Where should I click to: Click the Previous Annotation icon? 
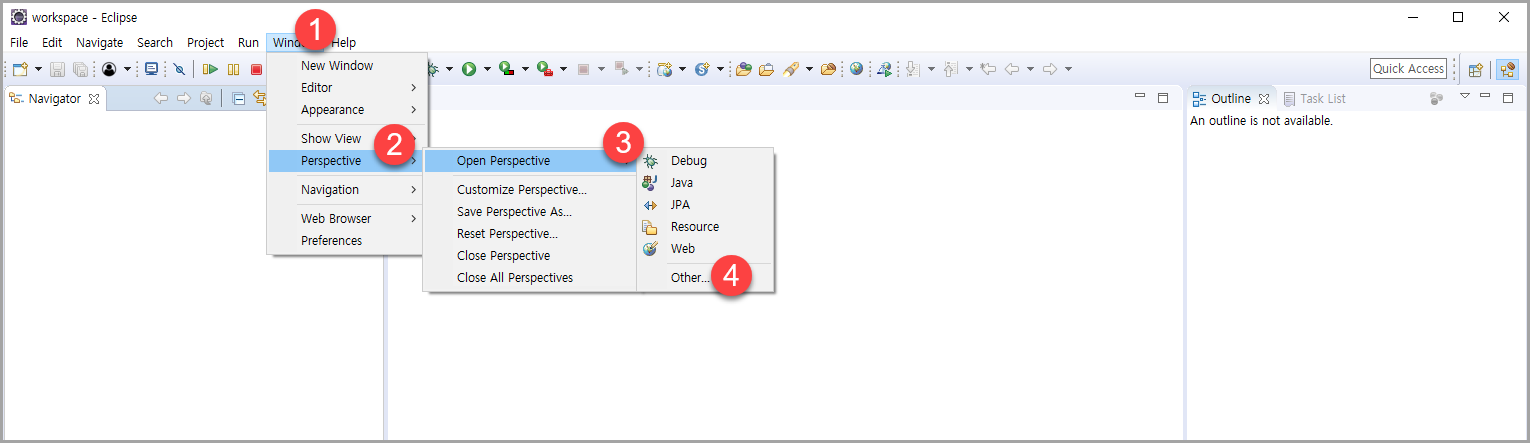click(x=951, y=69)
